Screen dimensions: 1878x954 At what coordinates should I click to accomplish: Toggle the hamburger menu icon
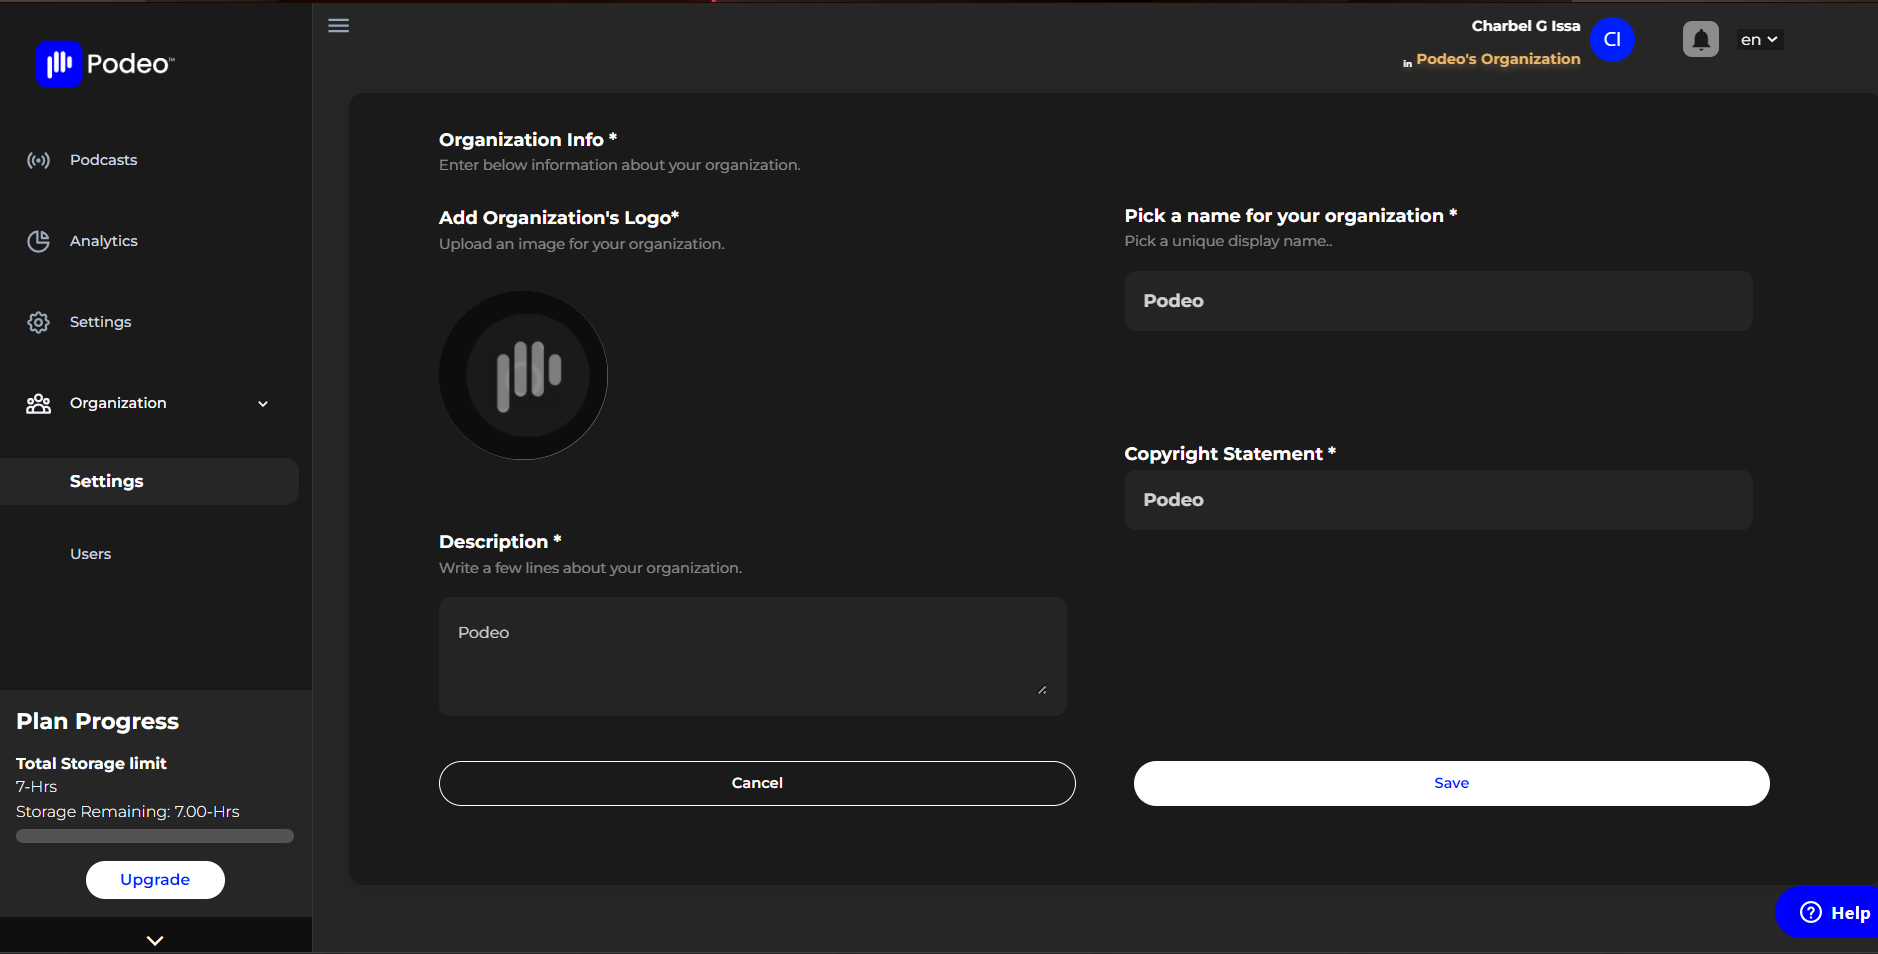click(x=339, y=26)
